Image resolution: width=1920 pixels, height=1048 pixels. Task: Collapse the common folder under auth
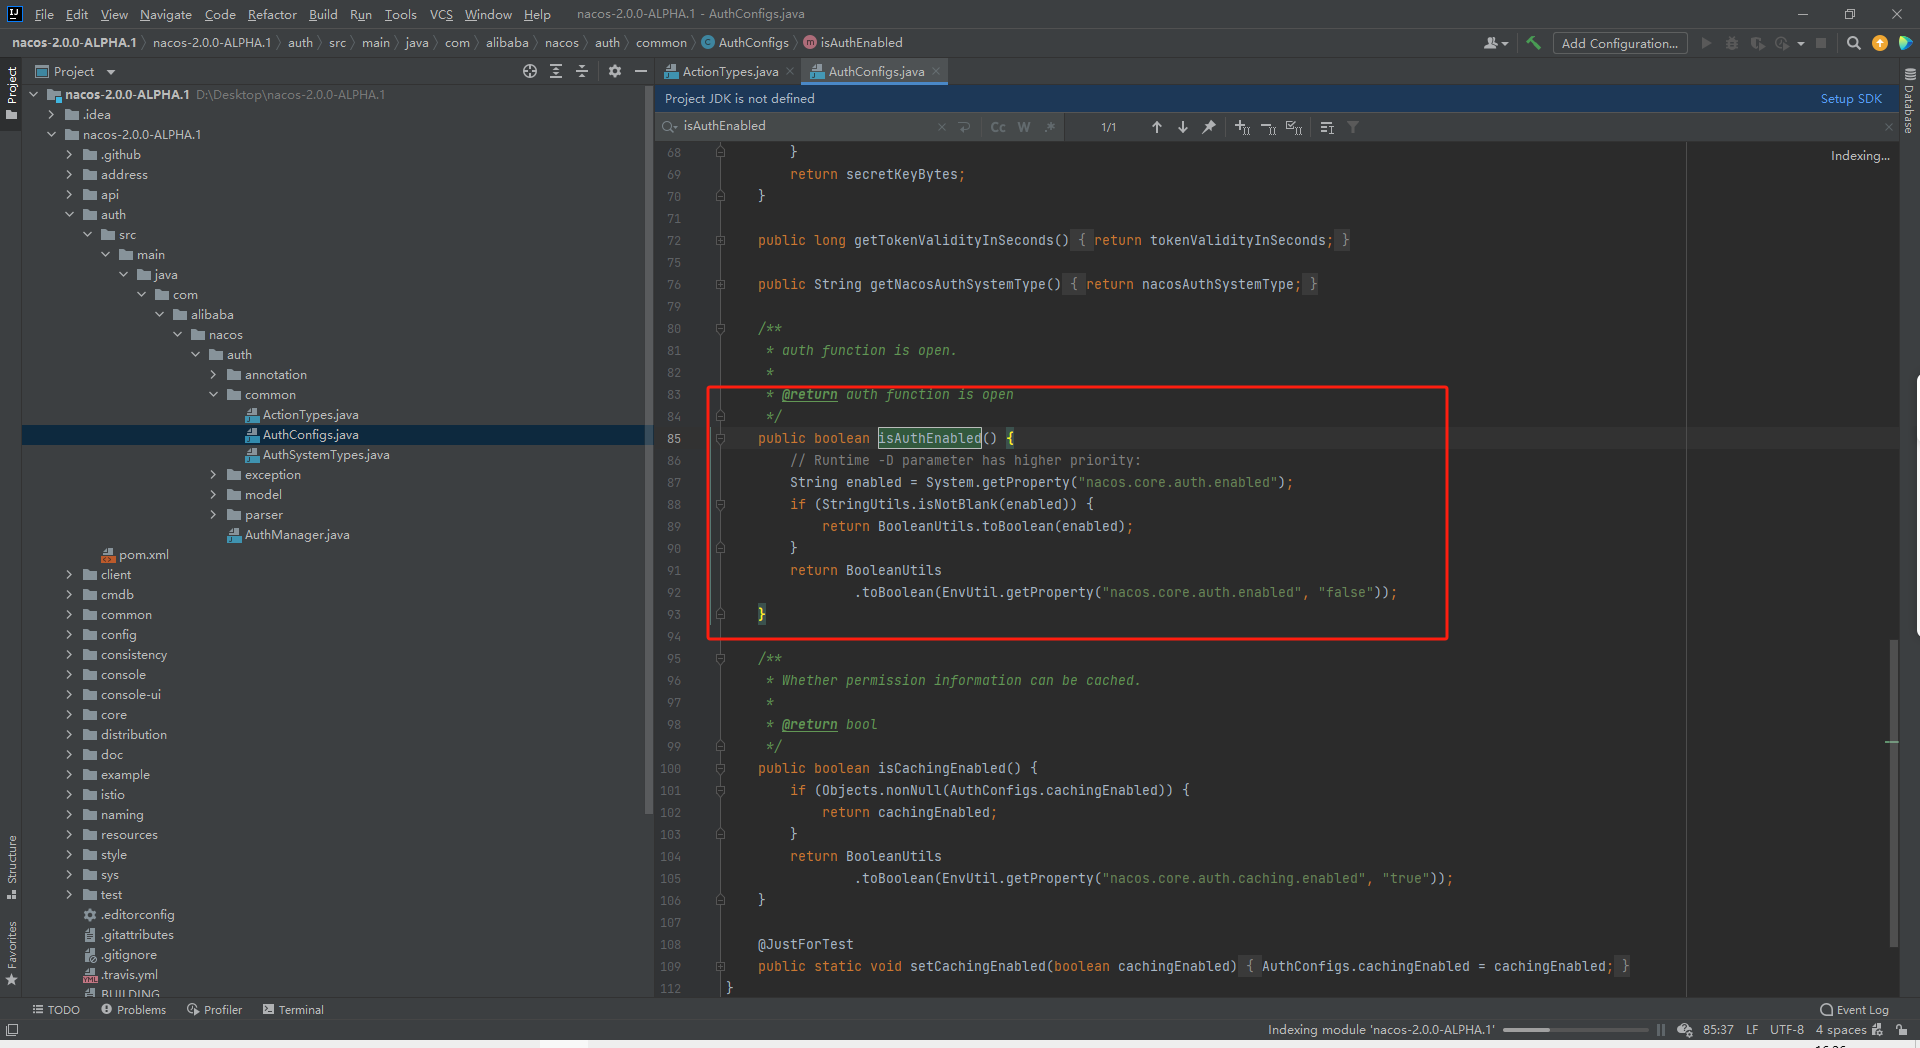tap(213, 395)
